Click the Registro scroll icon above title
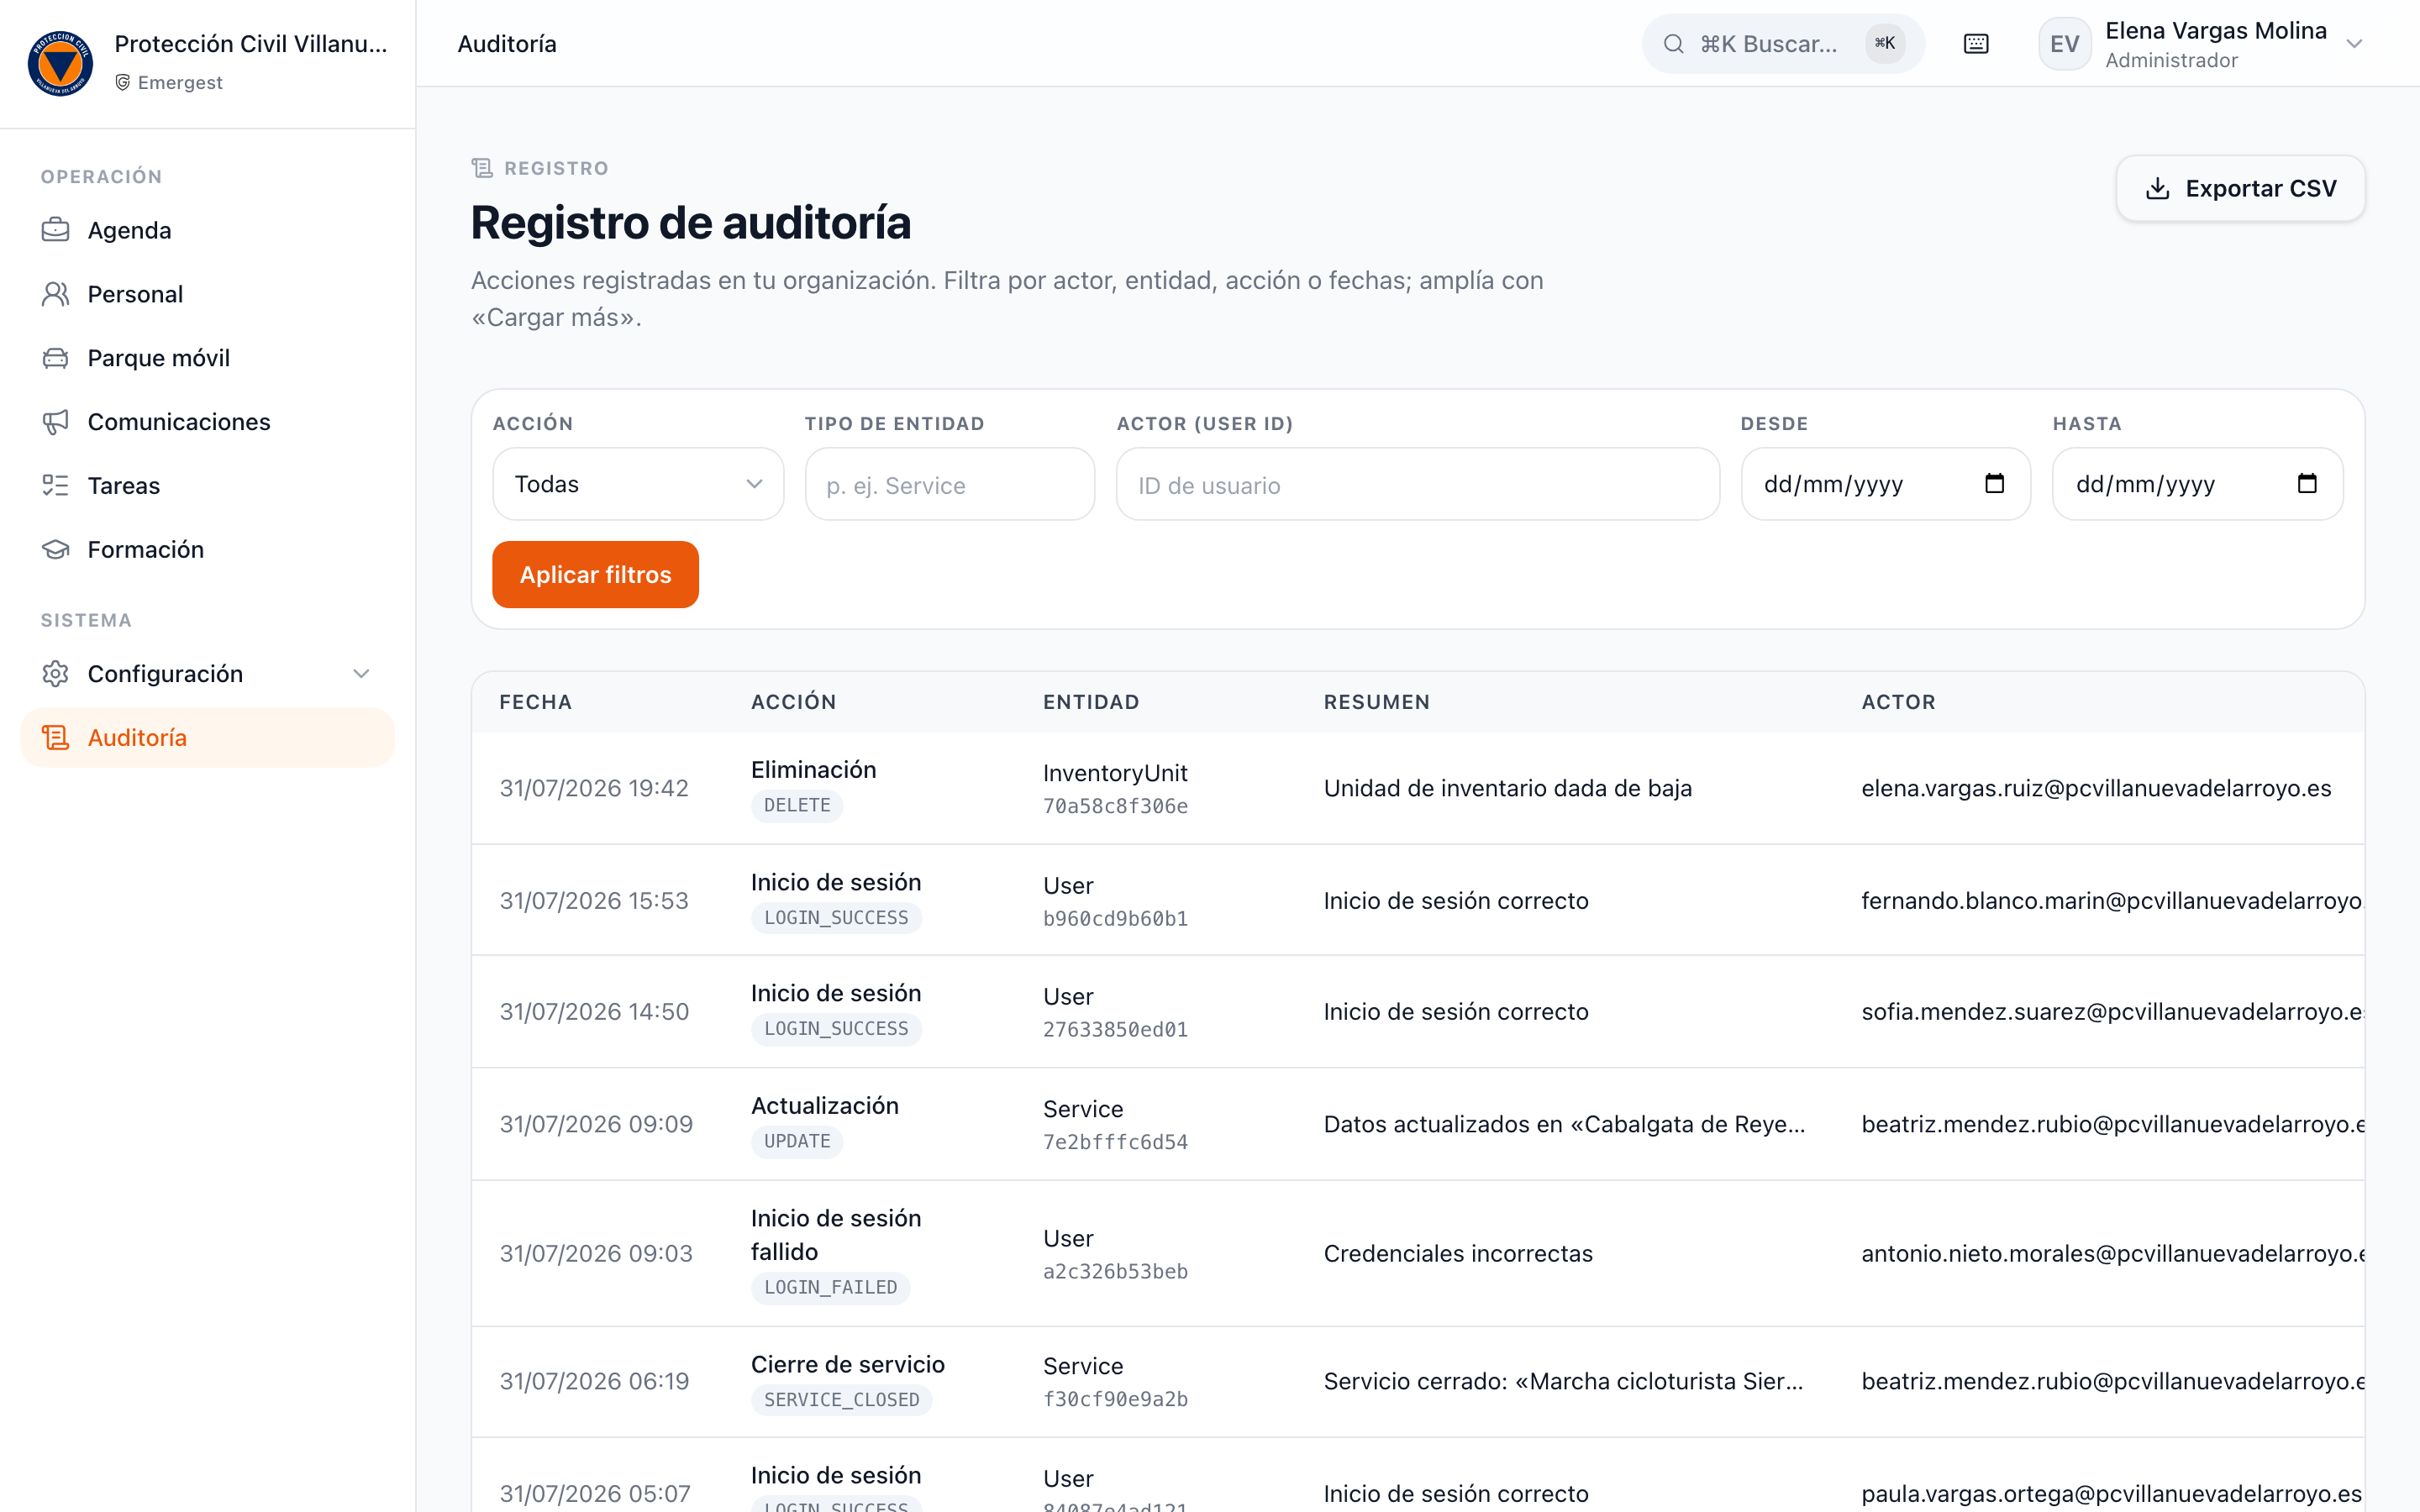This screenshot has height=1512, width=2420. [482, 168]
